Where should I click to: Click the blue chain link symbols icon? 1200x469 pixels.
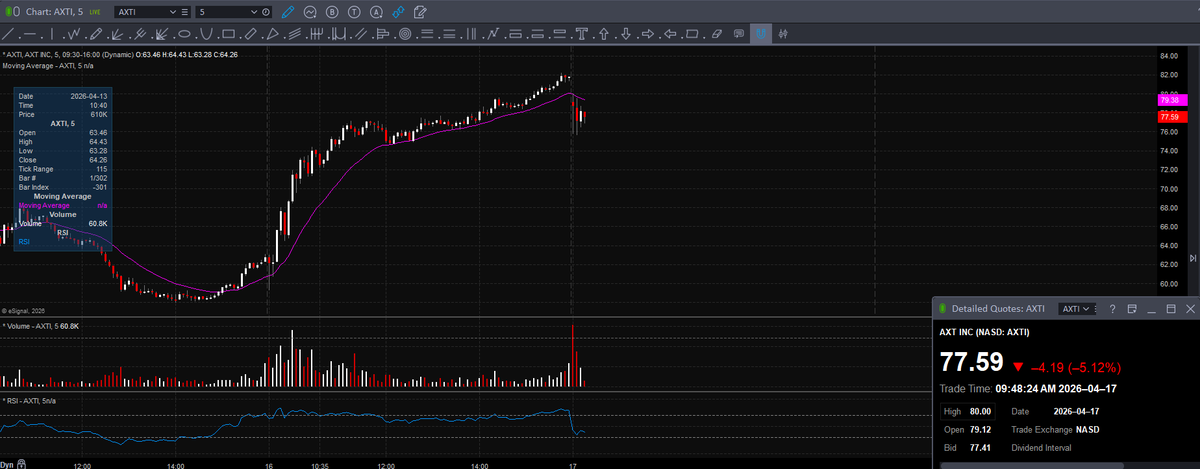tap(398, 12)
